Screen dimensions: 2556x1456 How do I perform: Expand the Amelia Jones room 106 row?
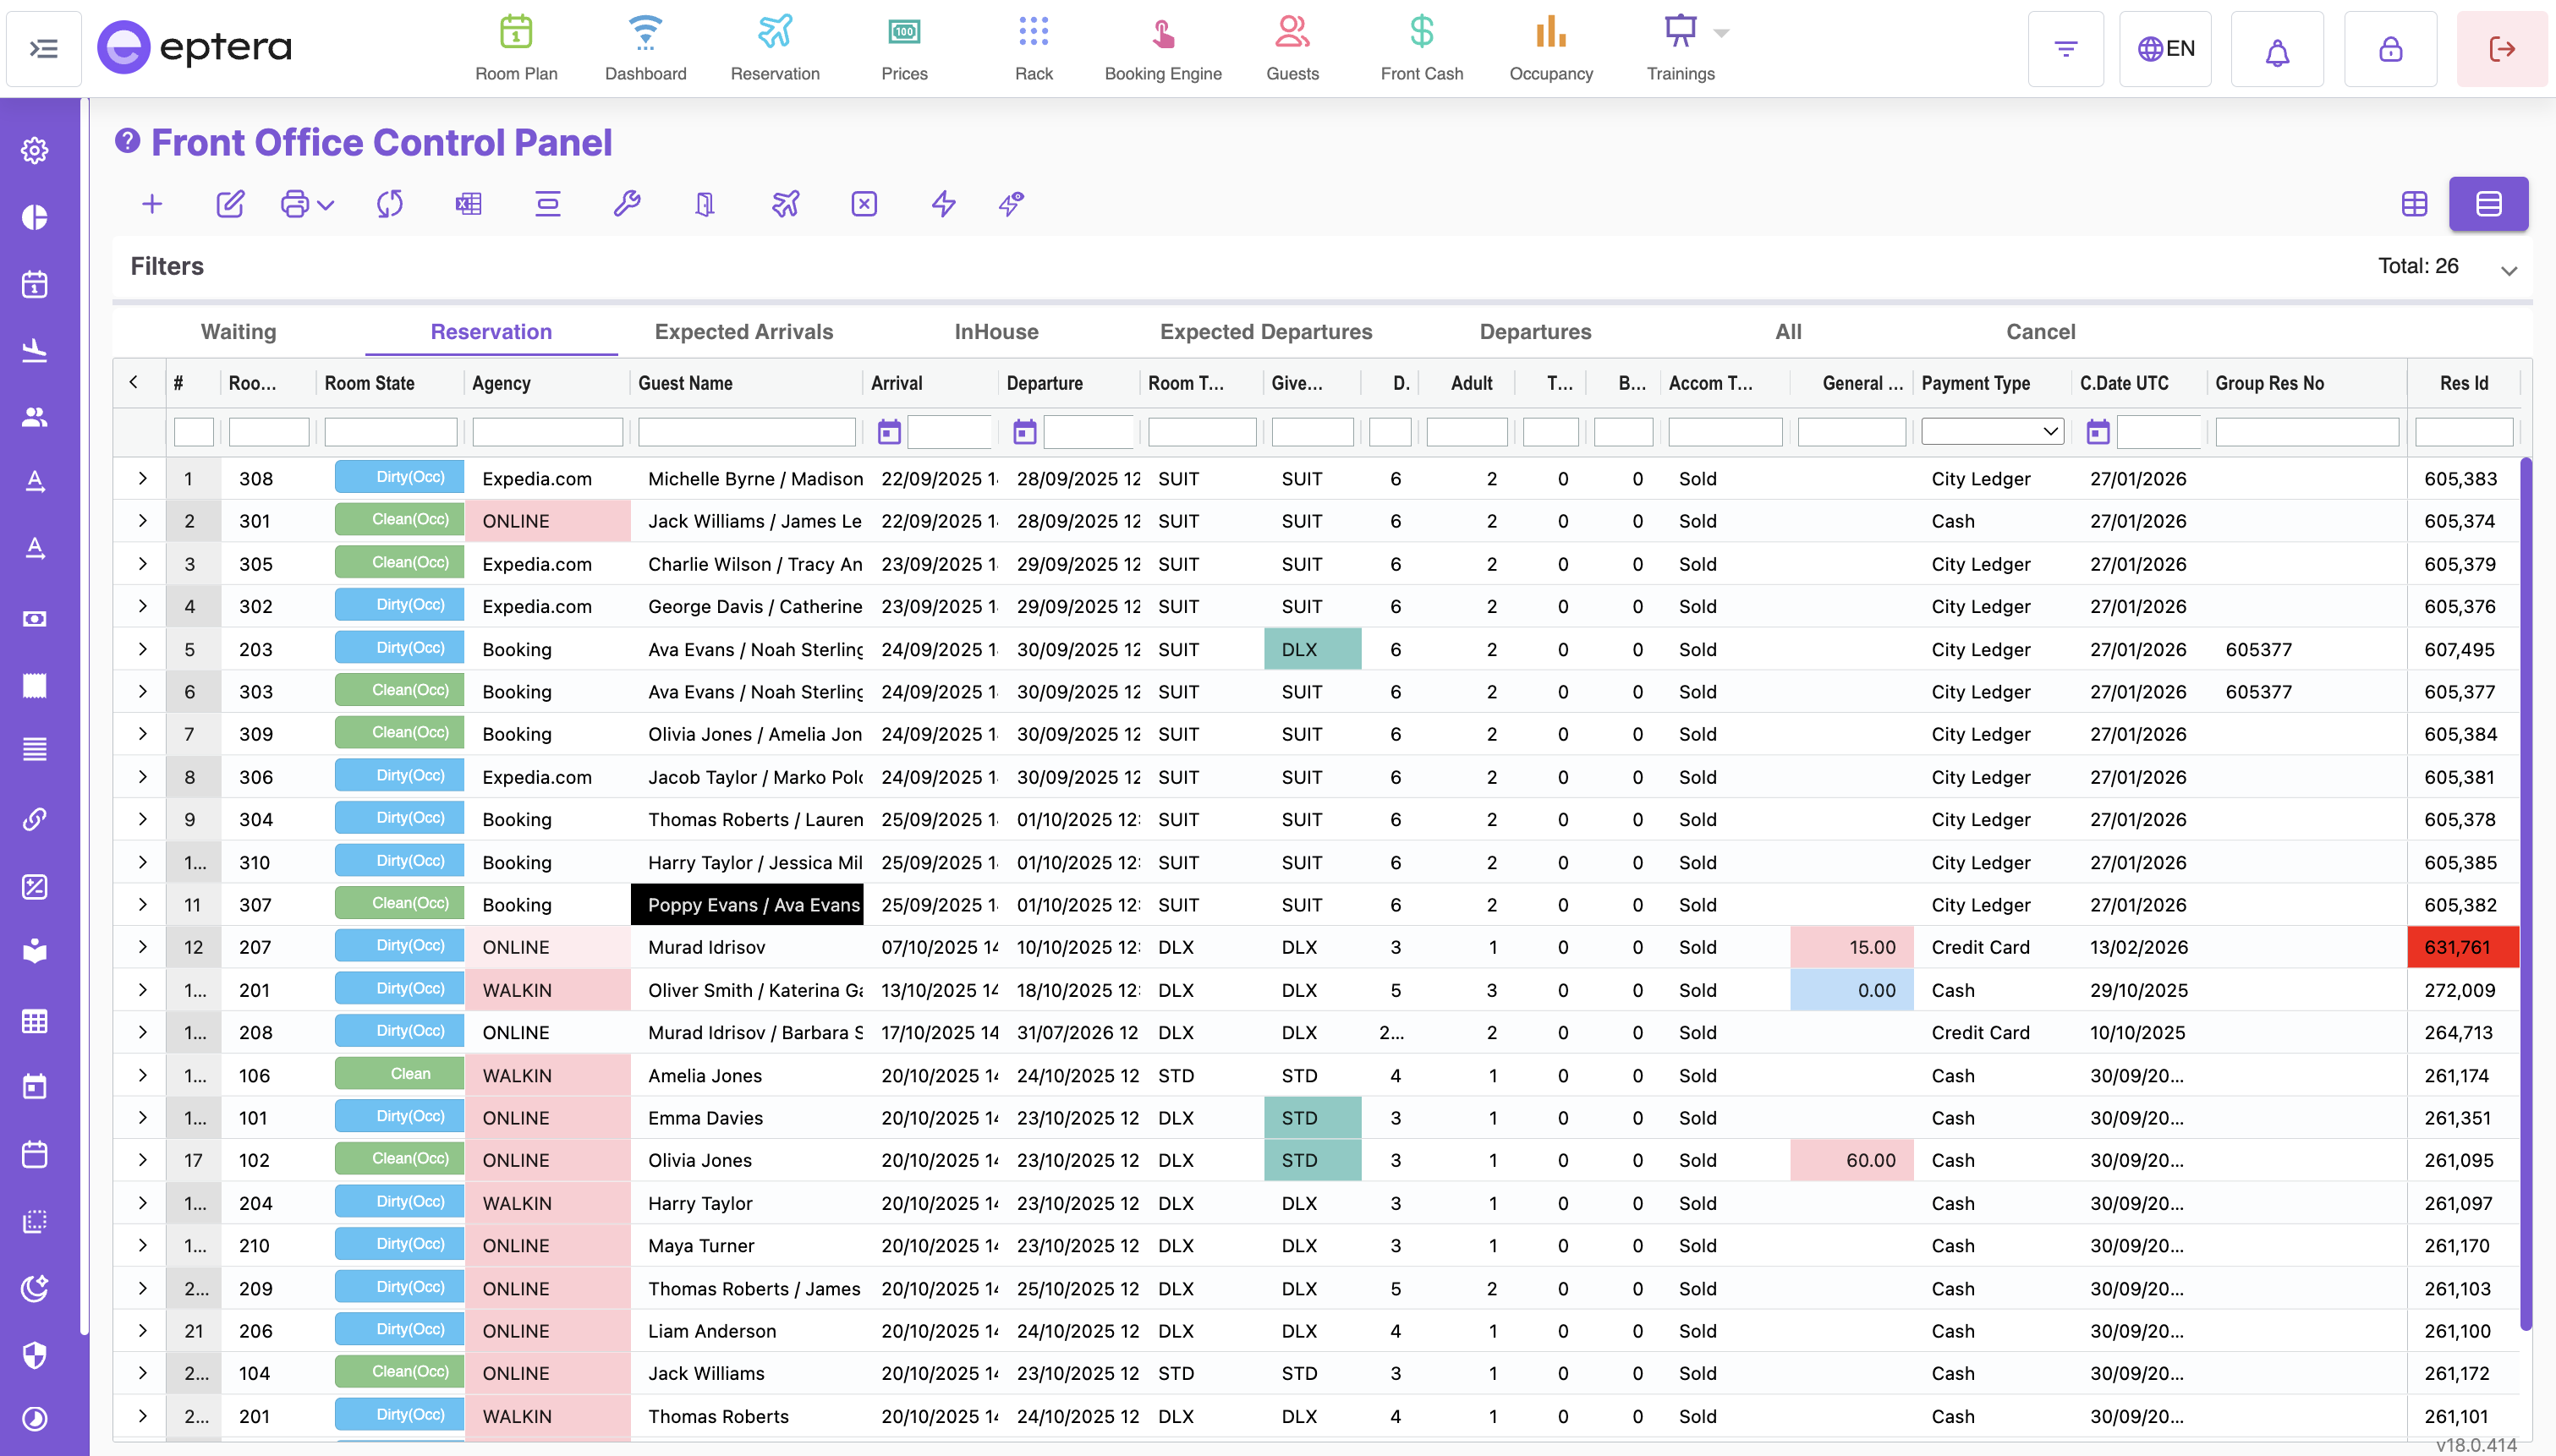click(x=142, y=1076)
